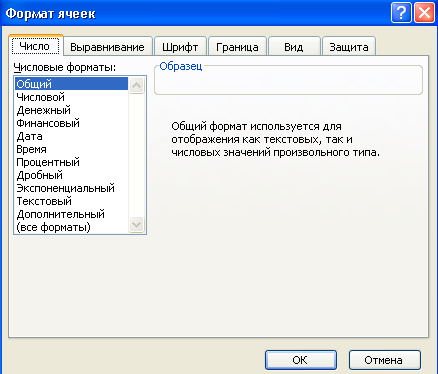Open the Число tab
This screenshot has height=374, width=438.
pyautogui.click(x=36, y=45)
